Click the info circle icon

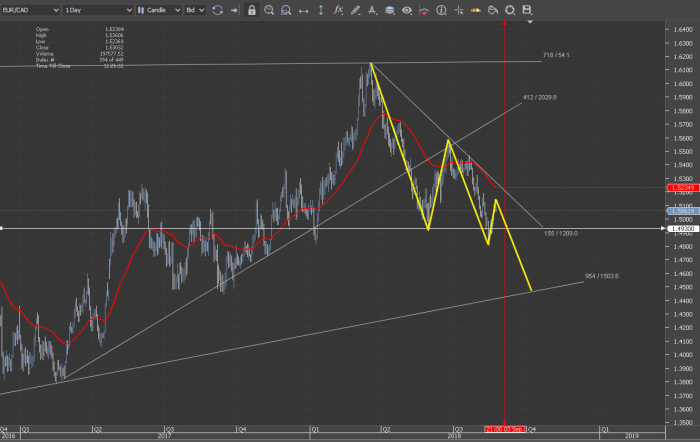(x=441, y=10)
